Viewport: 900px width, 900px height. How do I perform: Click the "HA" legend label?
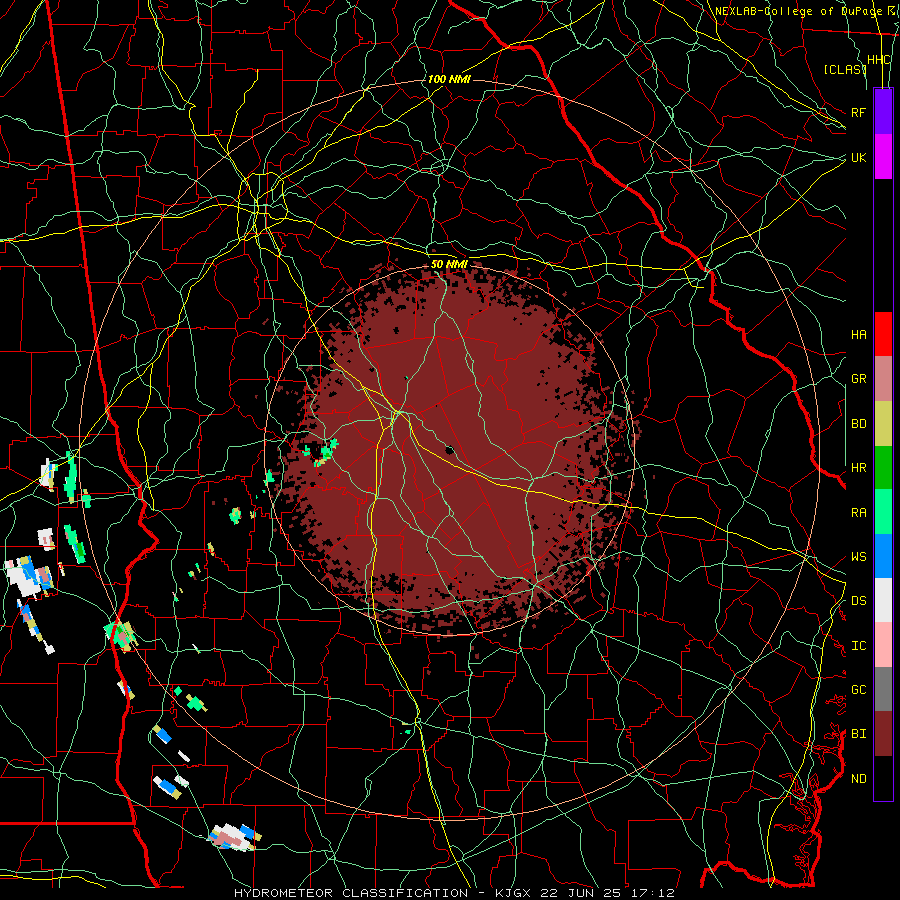[859, 335]
